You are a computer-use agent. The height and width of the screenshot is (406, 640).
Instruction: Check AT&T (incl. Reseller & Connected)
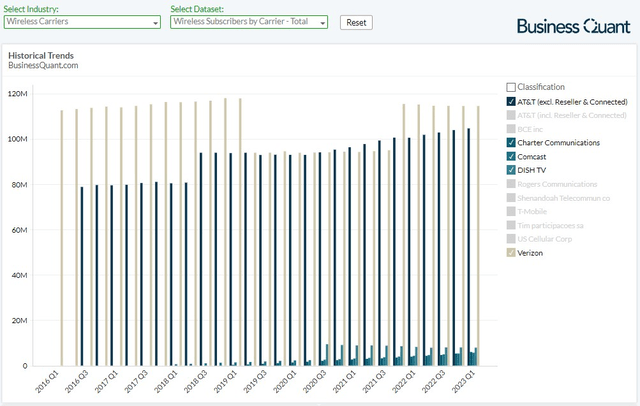[511, 115]
